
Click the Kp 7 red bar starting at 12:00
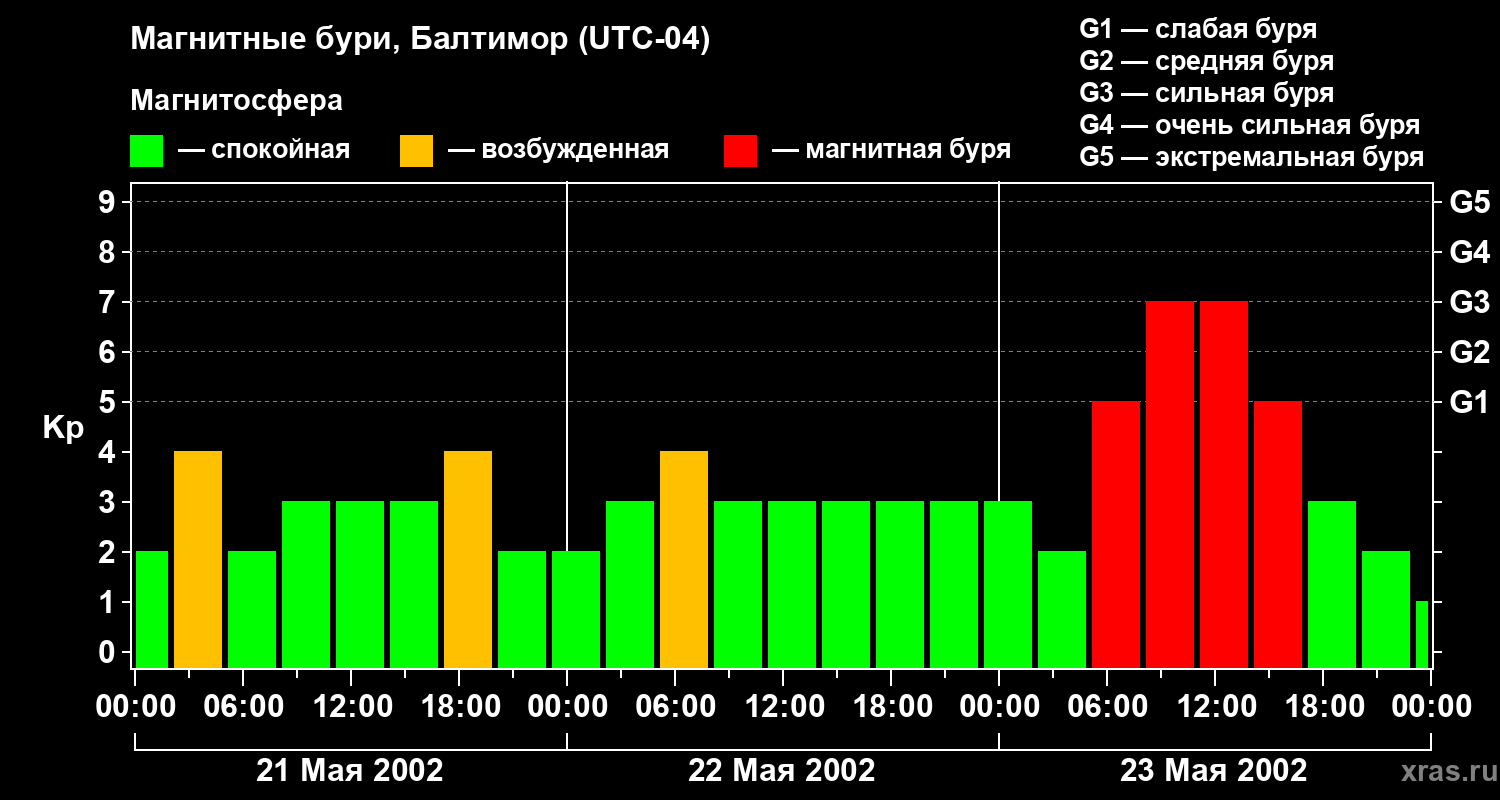click(1224, 485)
